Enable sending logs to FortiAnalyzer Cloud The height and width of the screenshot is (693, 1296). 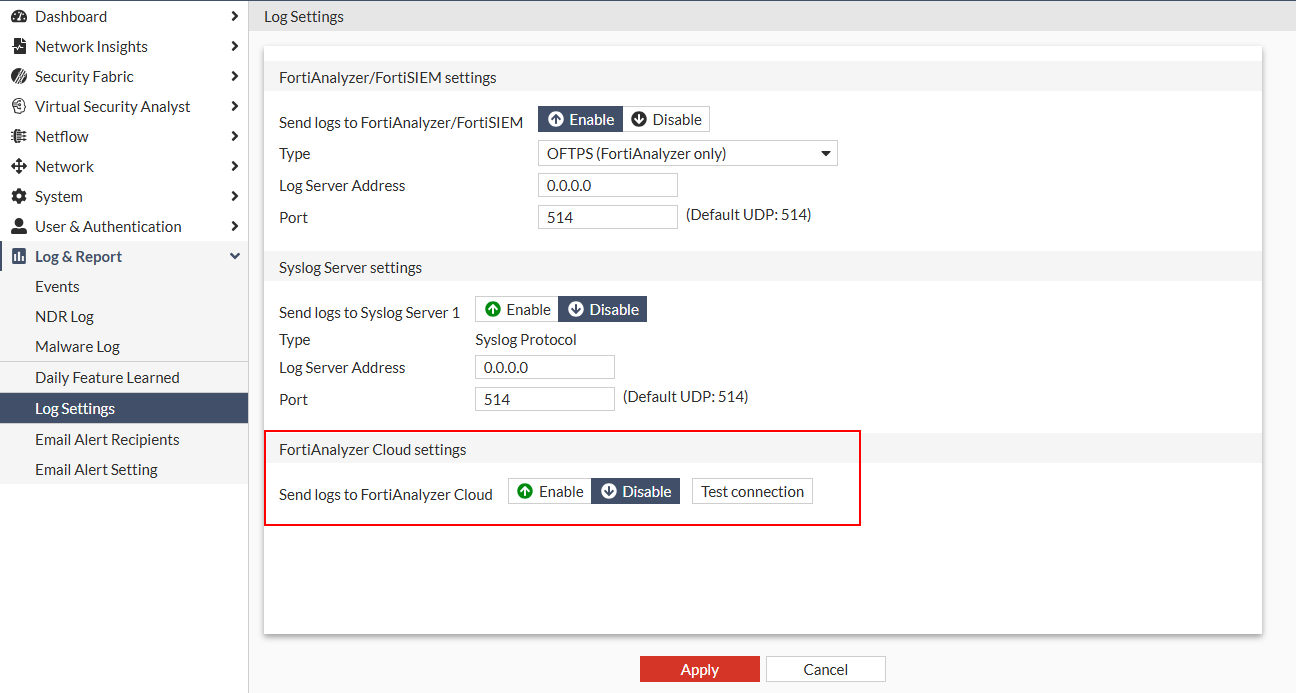[x=550, y=491]
